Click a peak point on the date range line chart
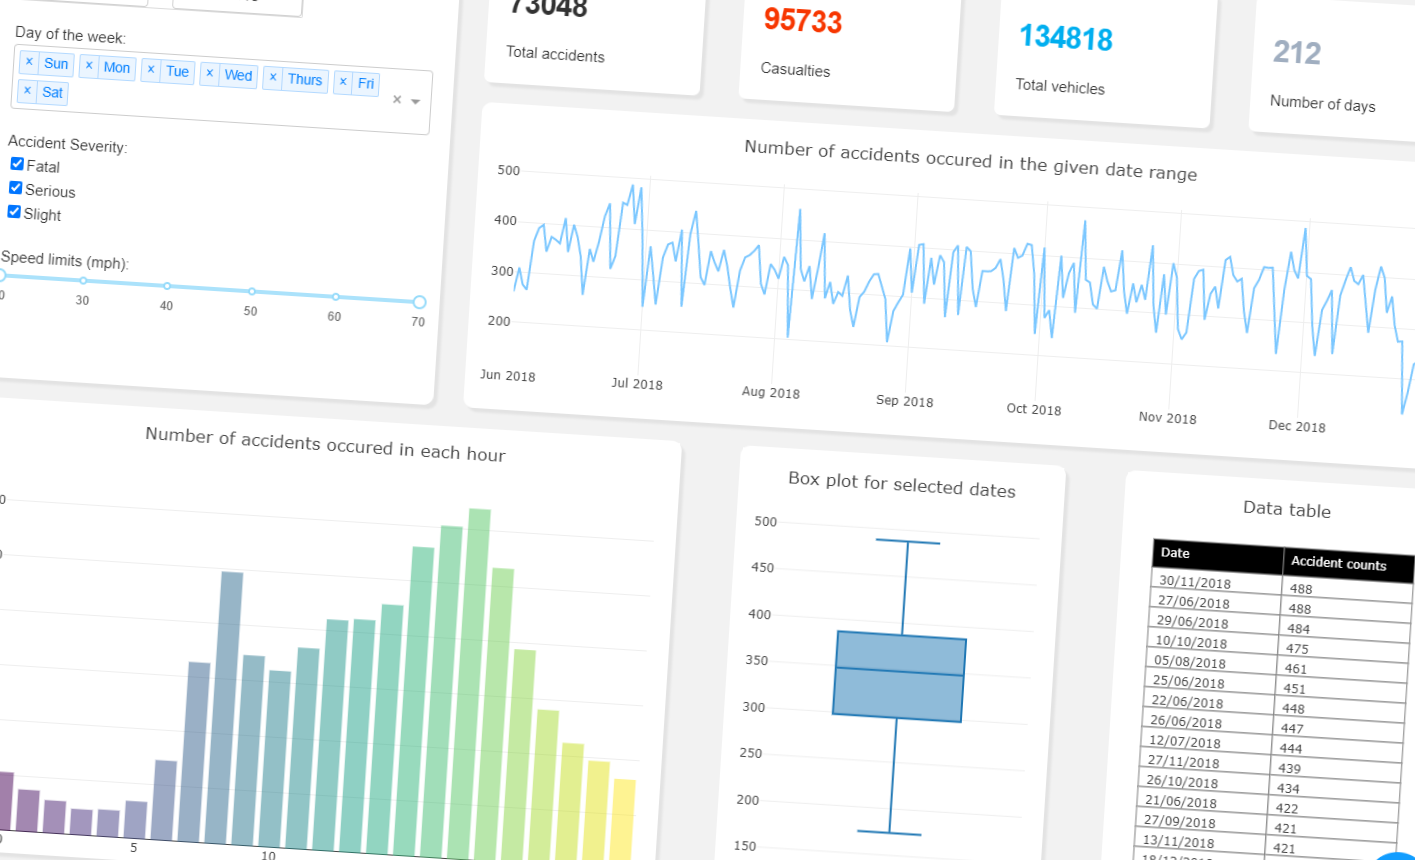The image size is (1415, 860). tap(634, 186)
